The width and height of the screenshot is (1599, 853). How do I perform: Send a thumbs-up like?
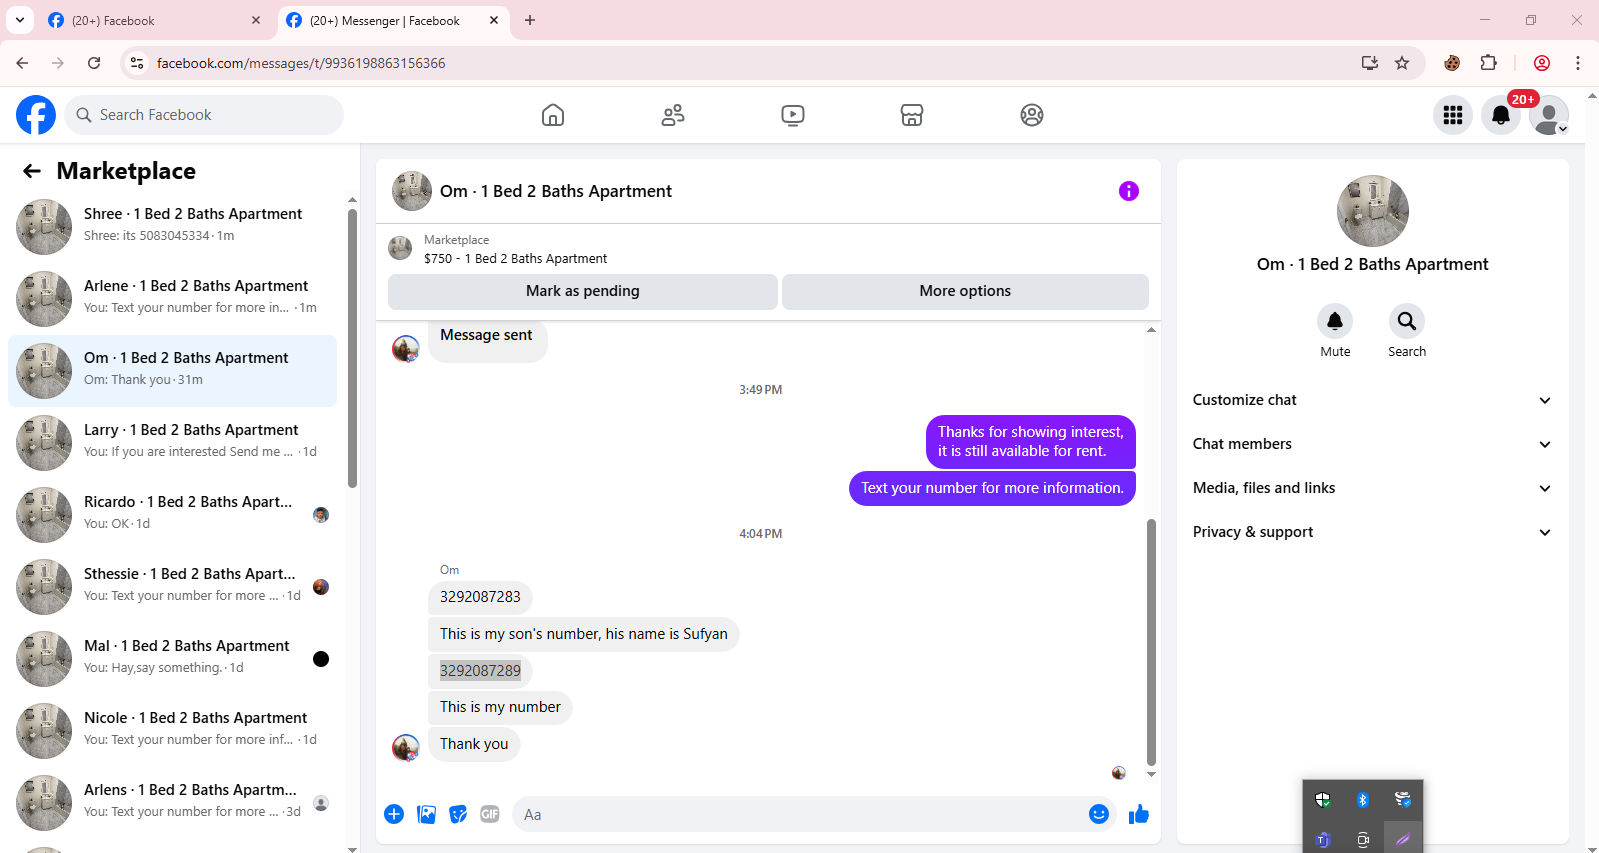tap(1139, 814)
